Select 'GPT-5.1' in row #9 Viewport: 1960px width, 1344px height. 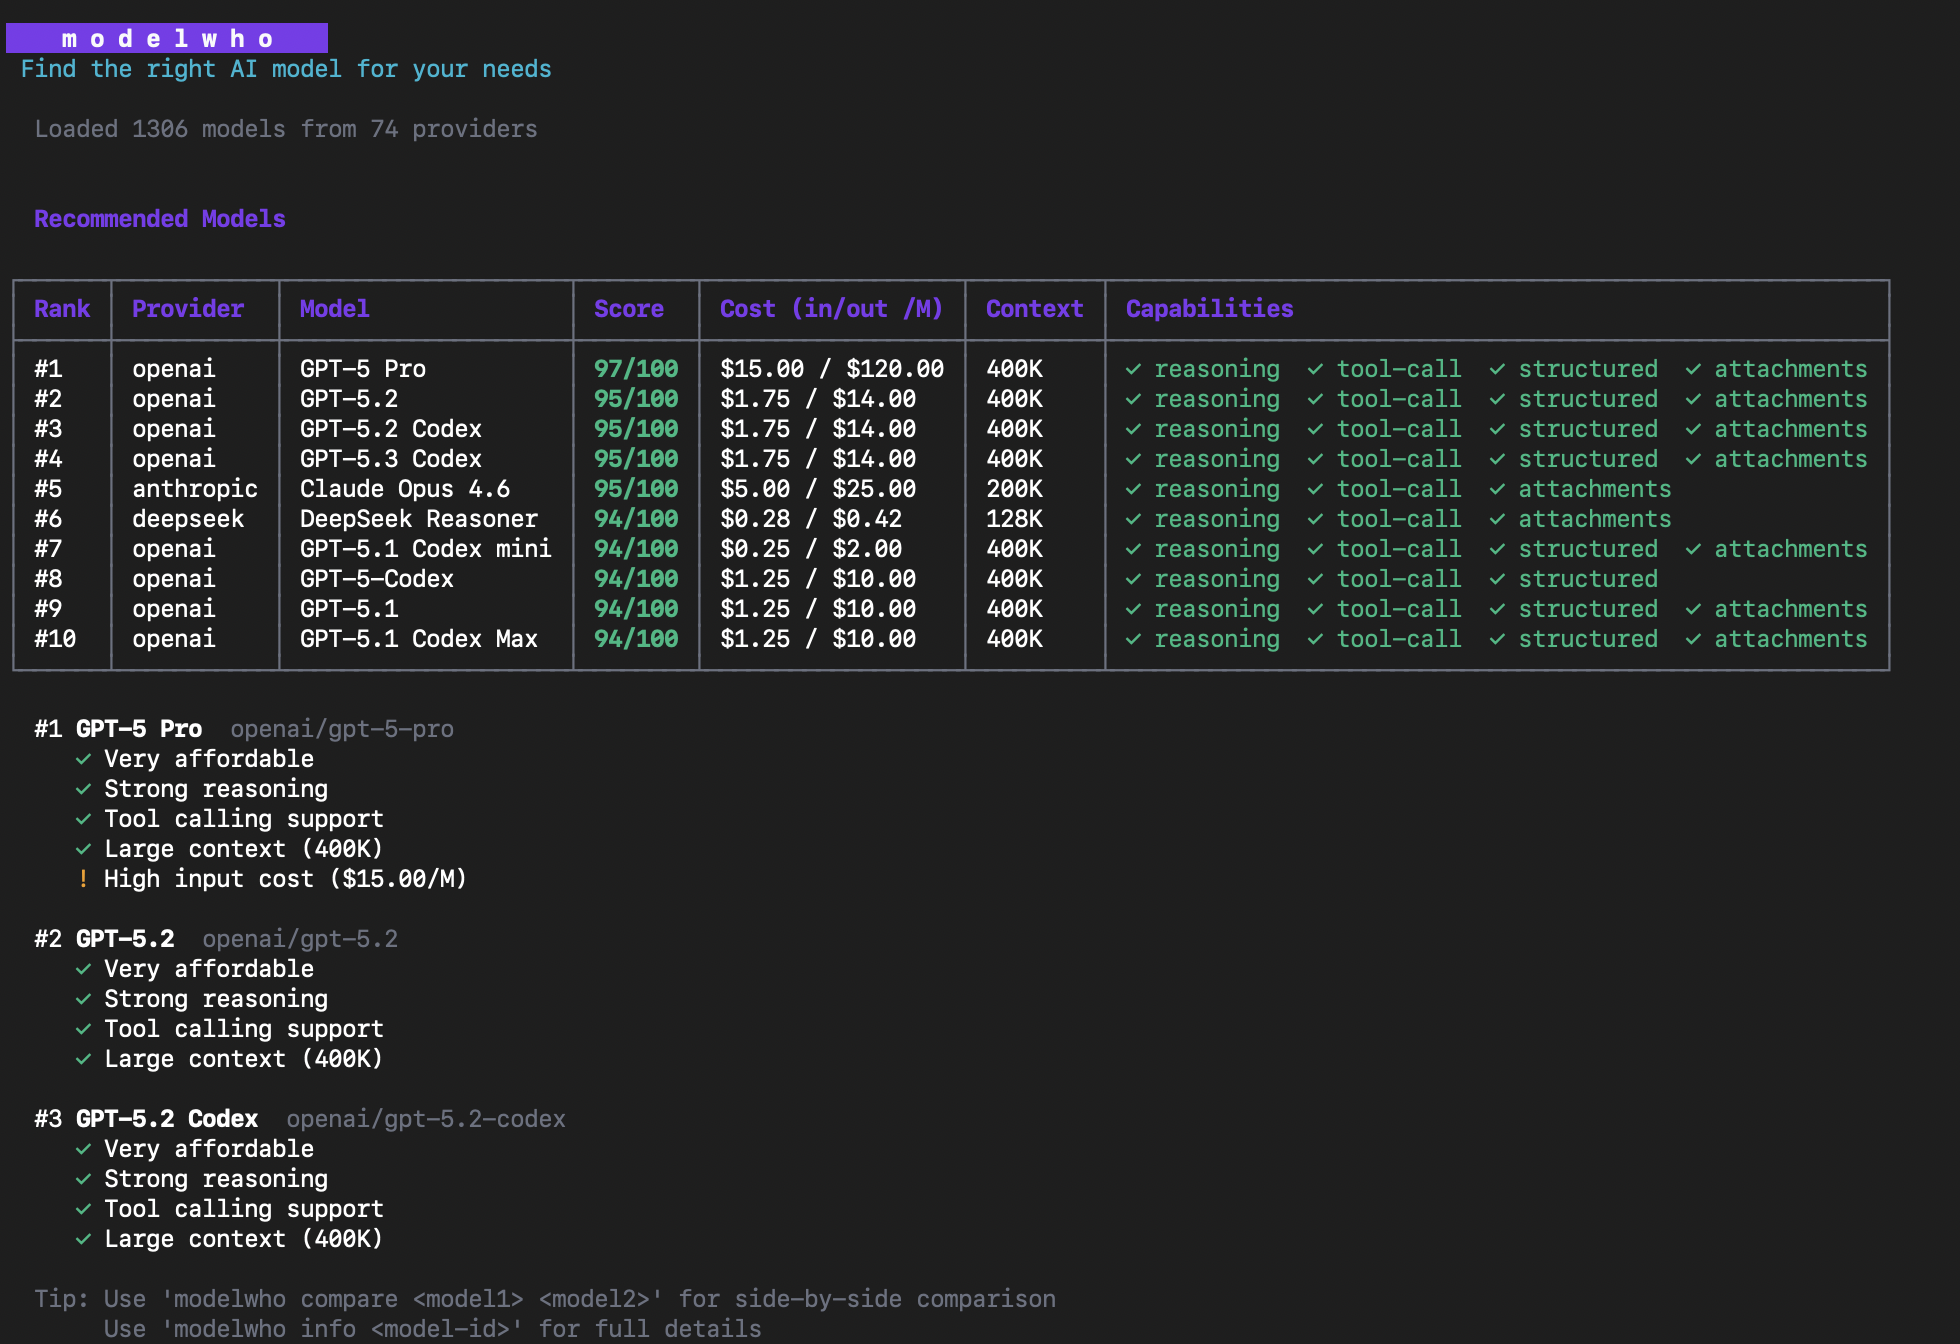pyautogui.click(x=349, y=609)
